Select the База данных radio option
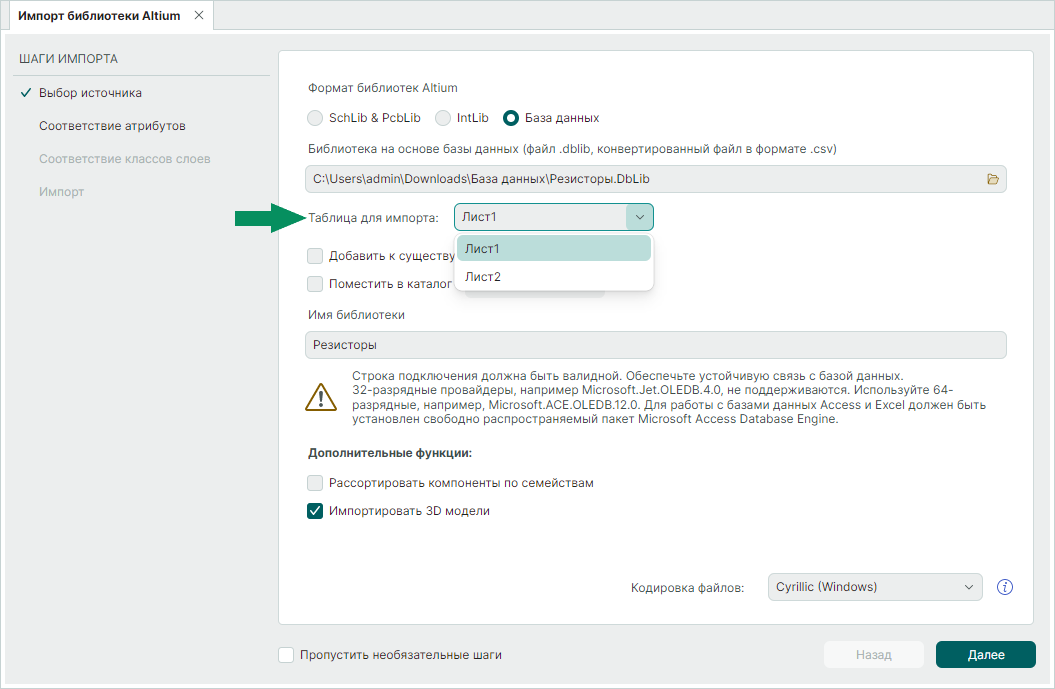This screenshot has width=1055, height=689. pyautogui.click(x=511, y=118)
